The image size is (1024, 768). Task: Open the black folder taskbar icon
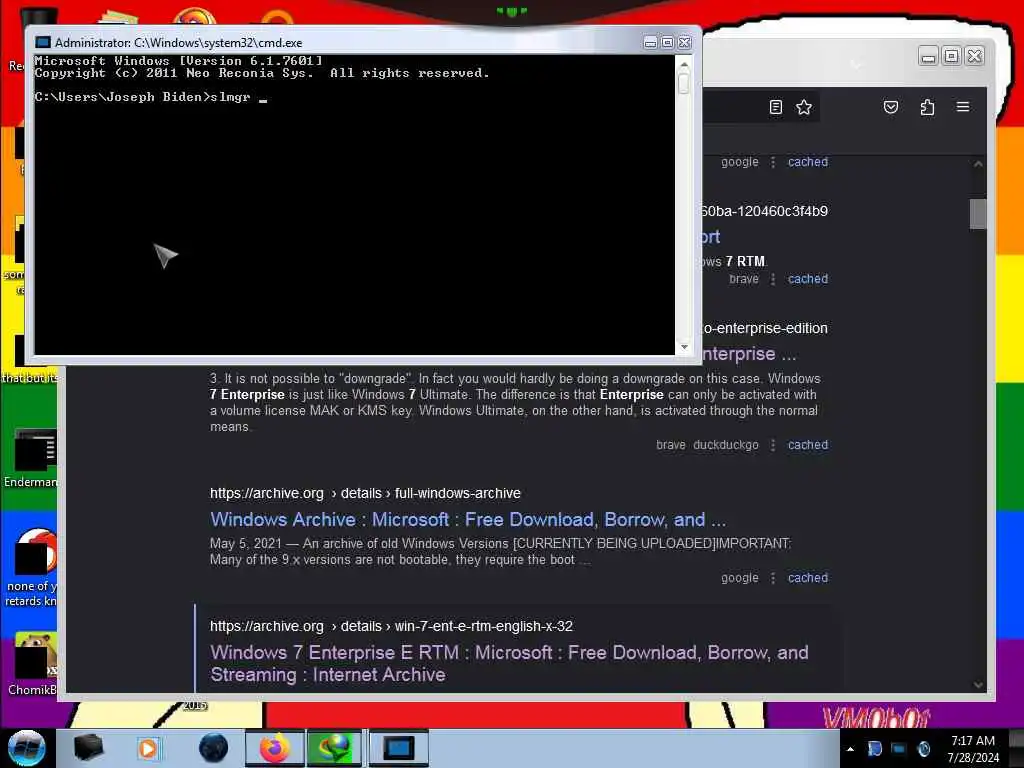88,748
